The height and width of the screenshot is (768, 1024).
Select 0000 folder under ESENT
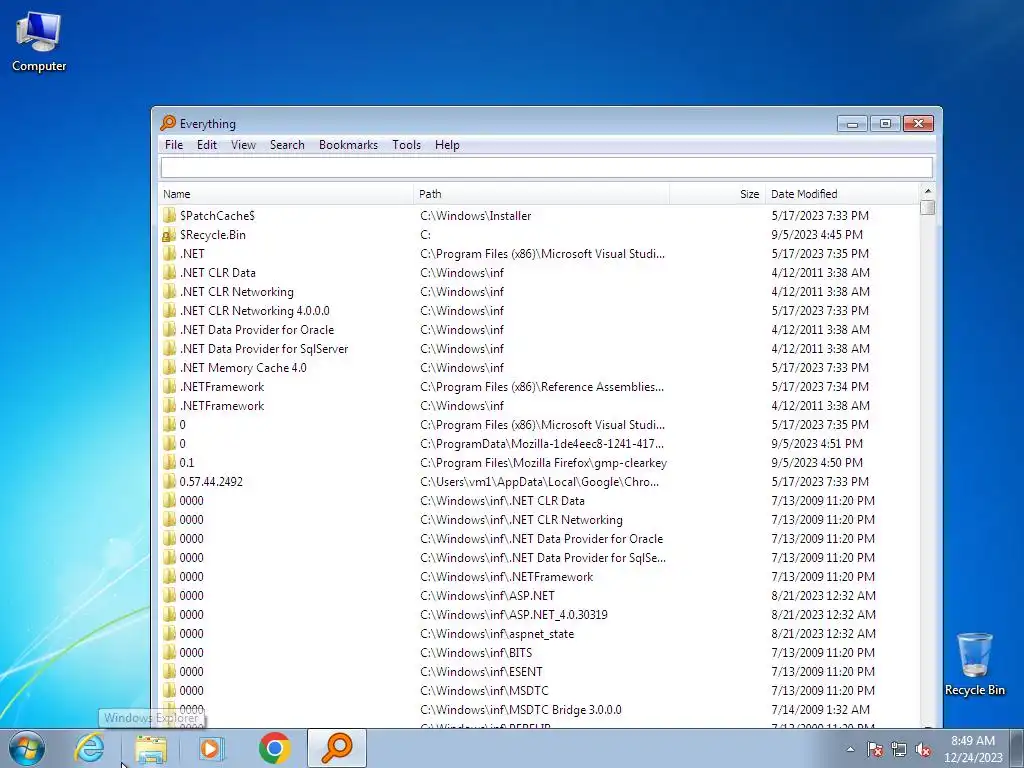tap(539, 671)
